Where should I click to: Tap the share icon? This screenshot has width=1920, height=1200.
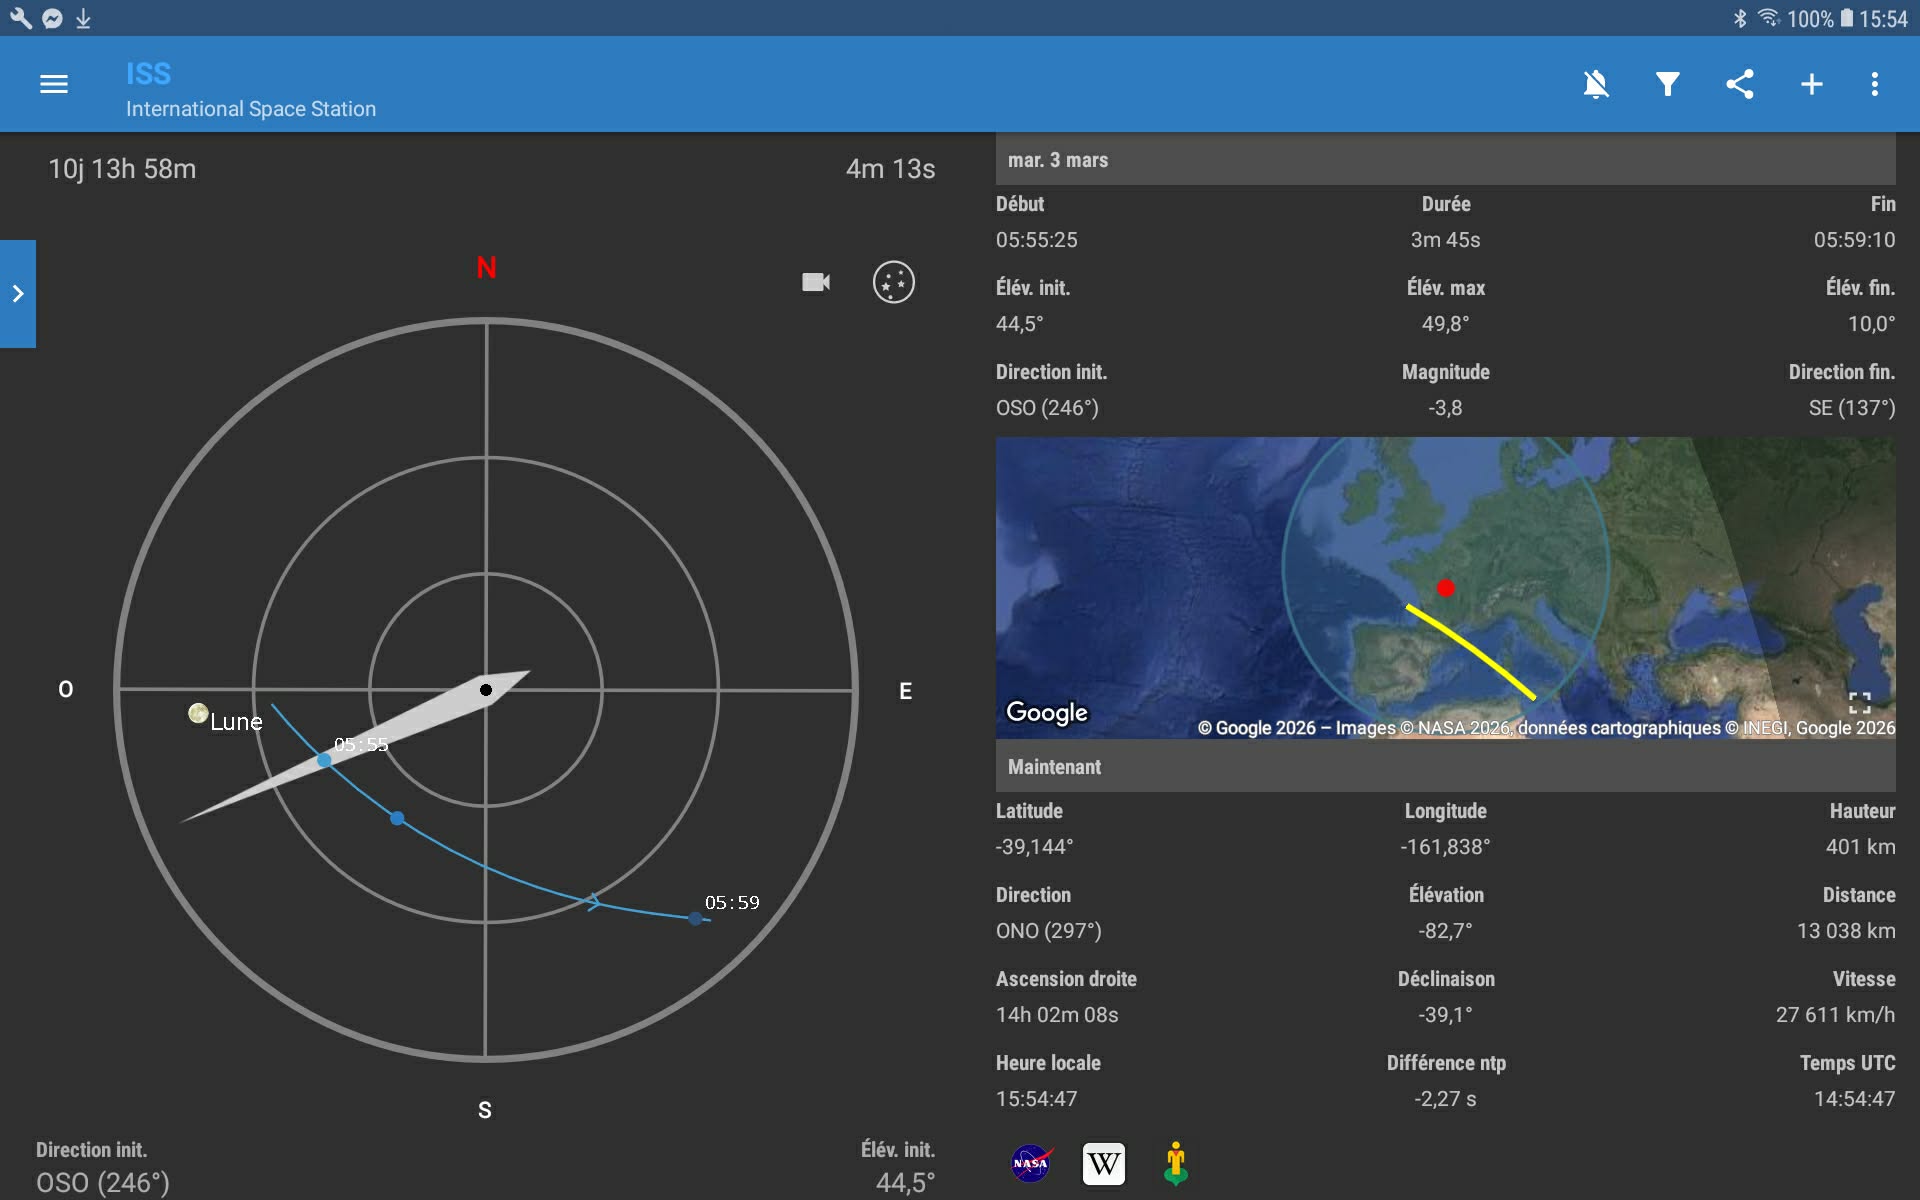point(1740,84)
